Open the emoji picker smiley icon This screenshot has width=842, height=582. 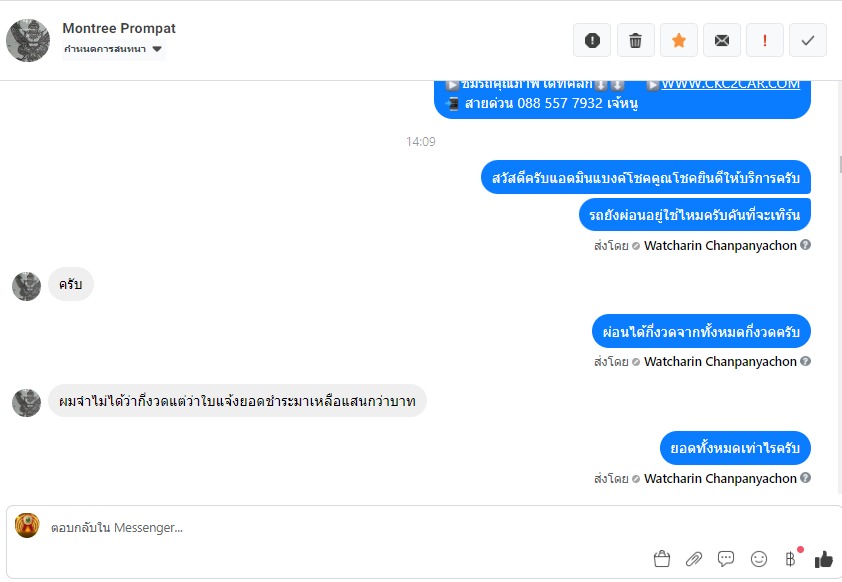(758, 559)
